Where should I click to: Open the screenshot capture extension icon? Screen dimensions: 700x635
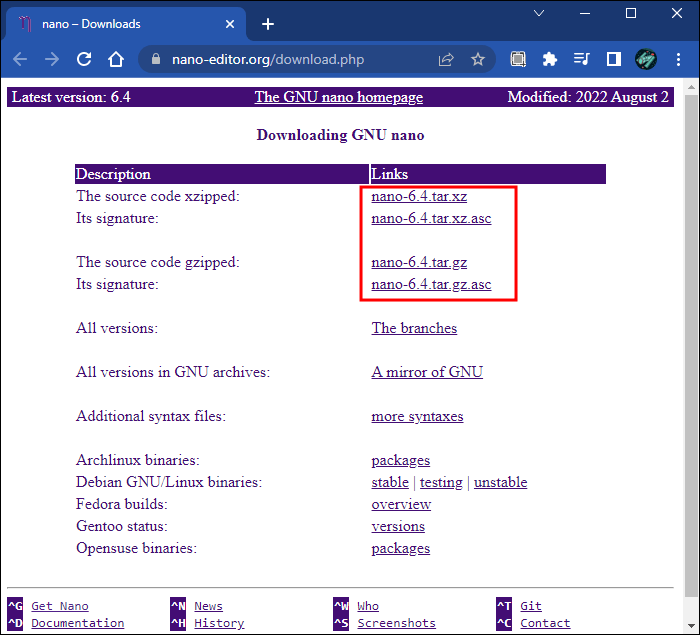click(x=518, y=59)
